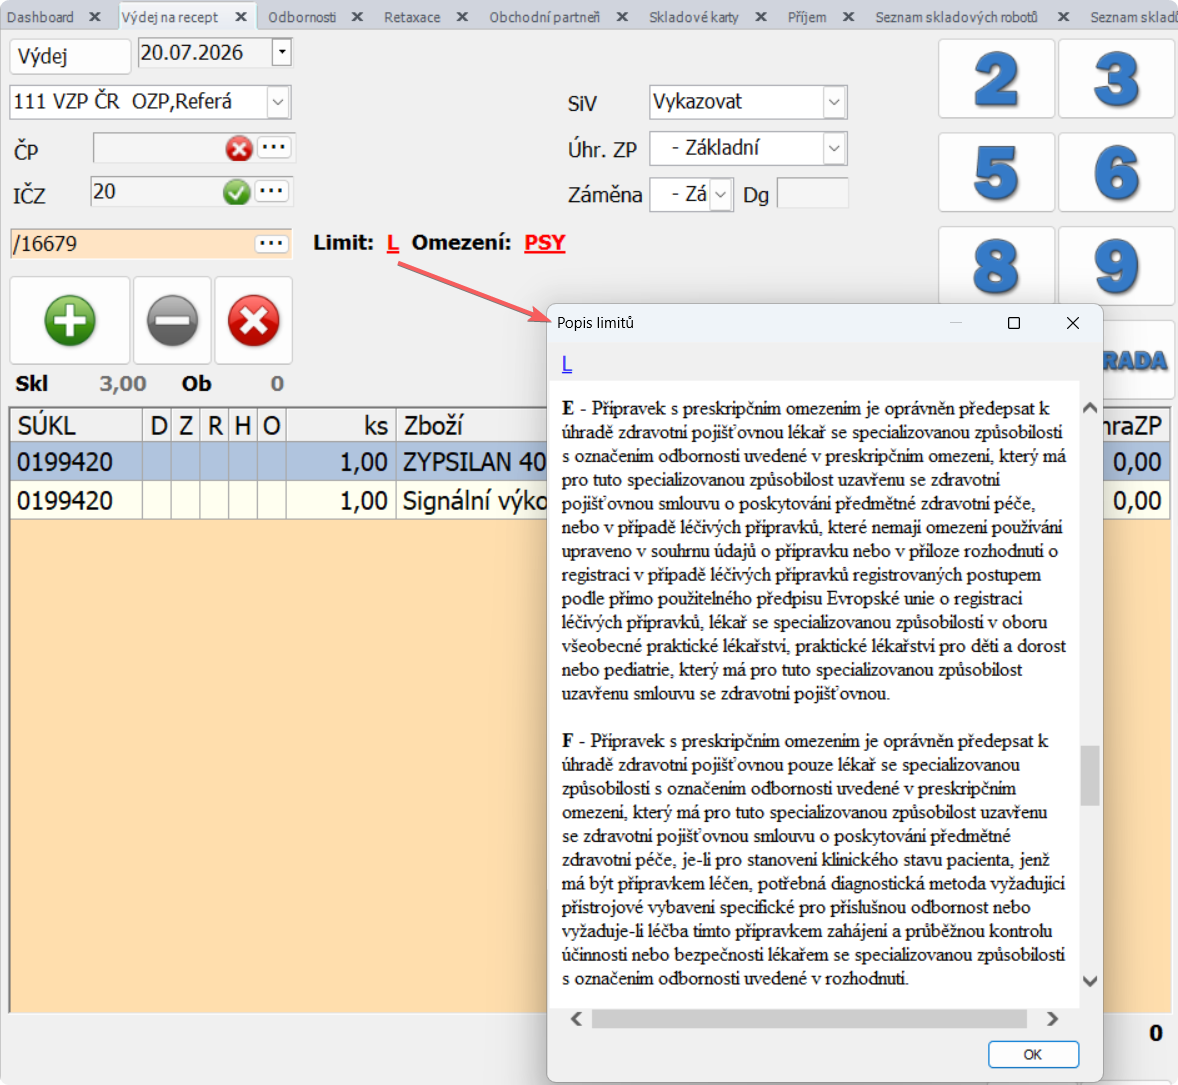The height and width of the screenshot is (1085, 1178).
Task: Click green checkmark icon in IČZ field
Action: pyautogui.click(x=237, y=192)
